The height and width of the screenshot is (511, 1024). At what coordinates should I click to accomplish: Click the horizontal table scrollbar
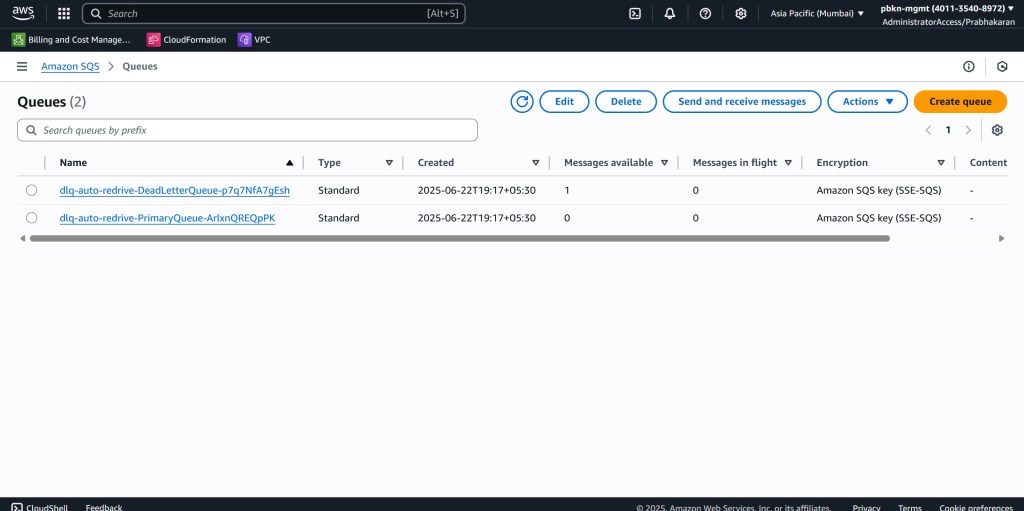[x=459, y=239]
